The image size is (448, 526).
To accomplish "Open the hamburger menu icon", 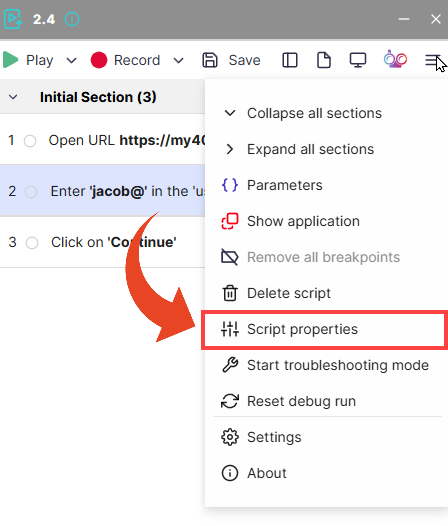I will tap(433, 60).
